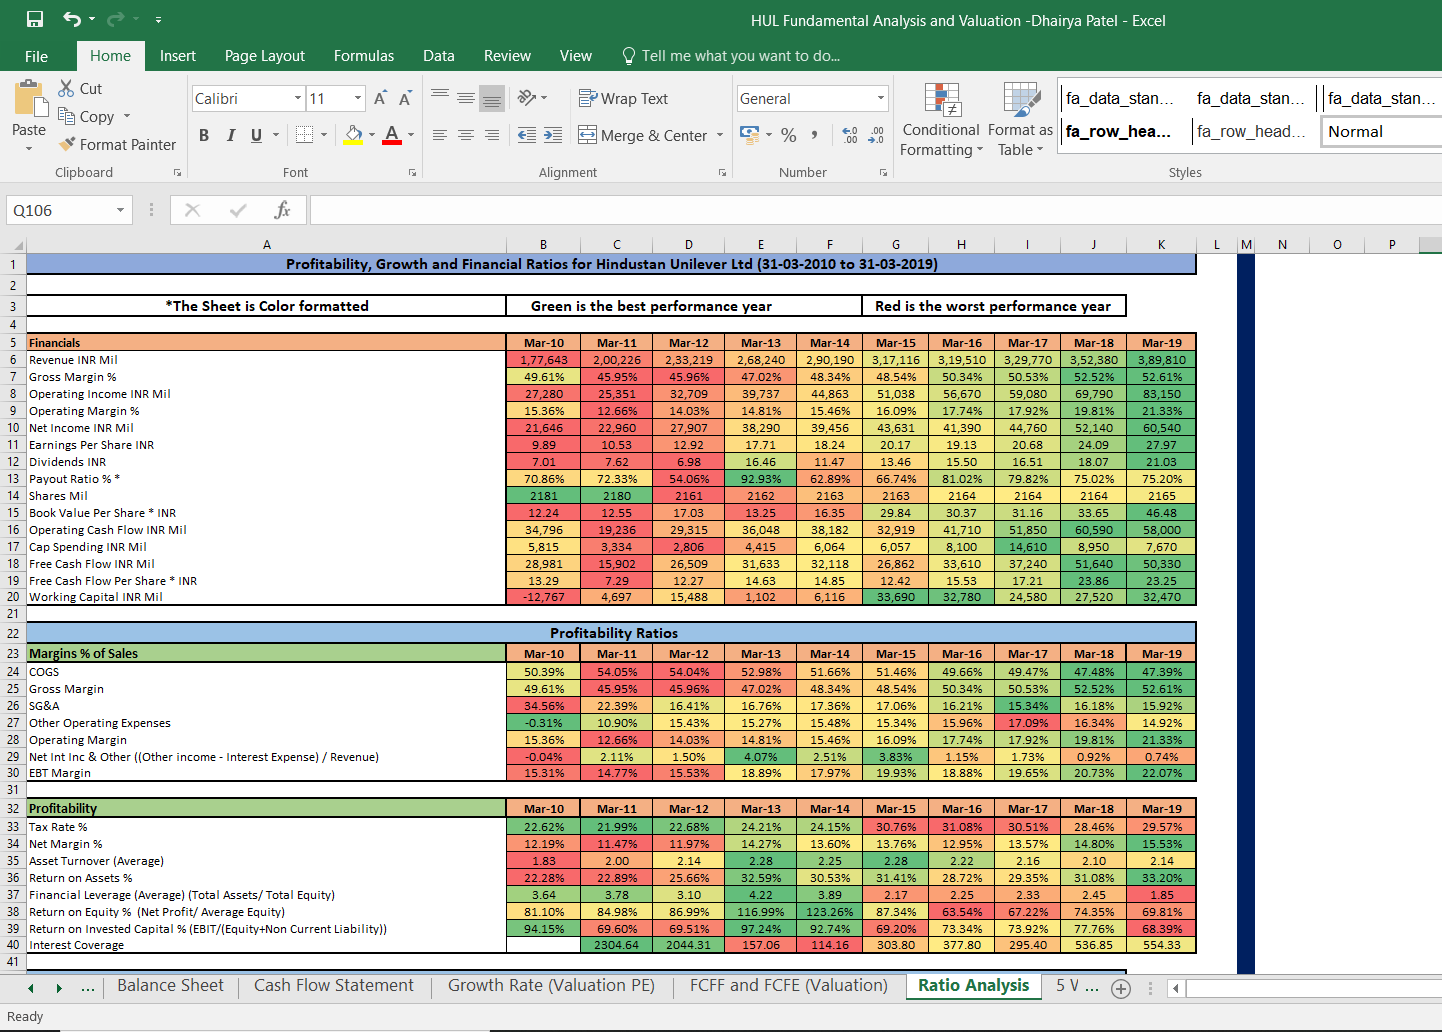Image resolution: width=1442 pixels, height=1032 pixels.
Task: Switch to Balance Sheet sheet tab
Action: (170, 986)
